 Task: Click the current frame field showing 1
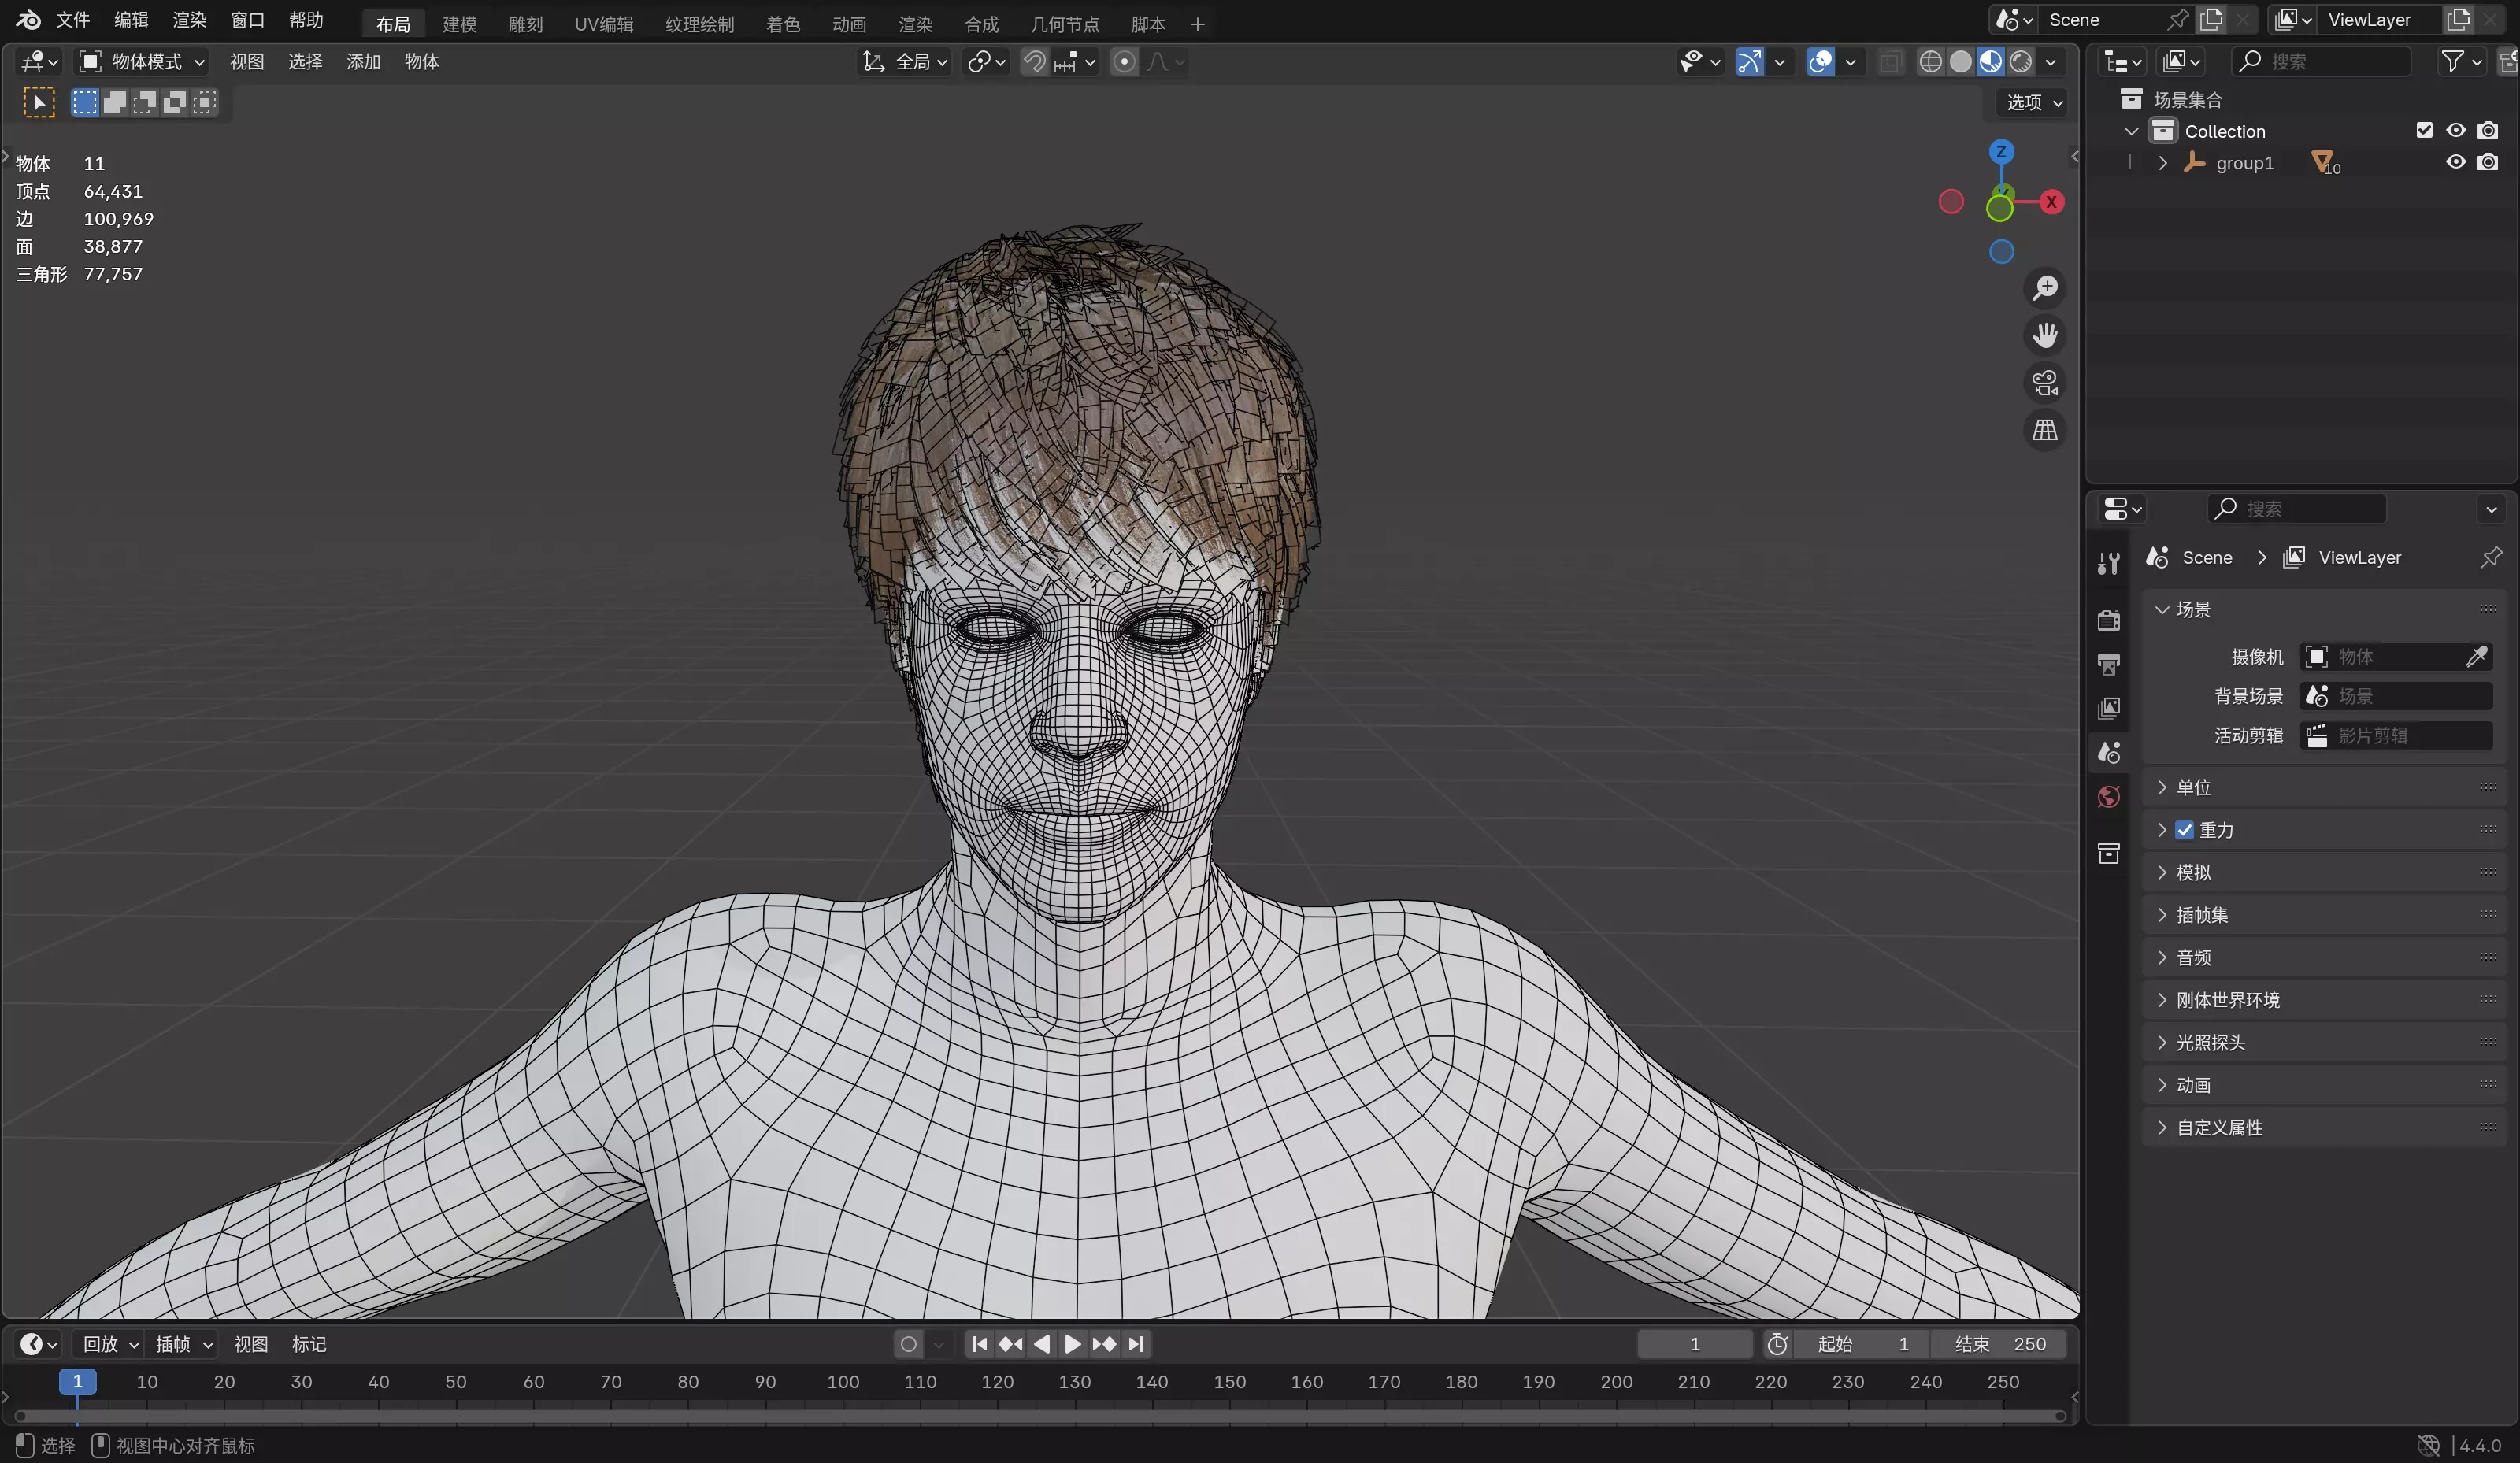point(1695,1344)
